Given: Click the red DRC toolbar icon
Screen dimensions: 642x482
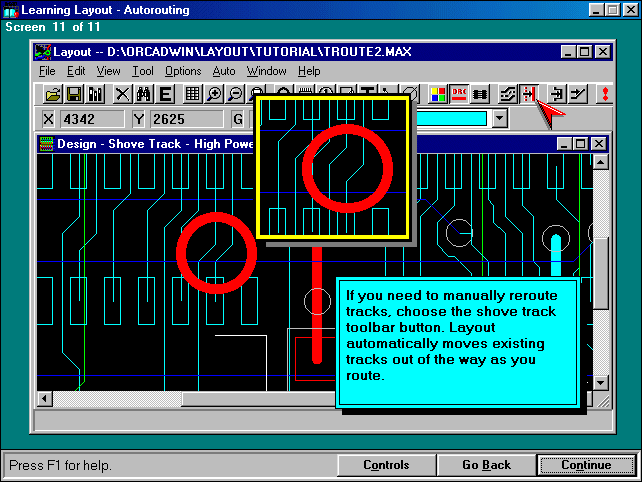Looking at the screenshot, I should pyautogui.click(x=459, y=94).
